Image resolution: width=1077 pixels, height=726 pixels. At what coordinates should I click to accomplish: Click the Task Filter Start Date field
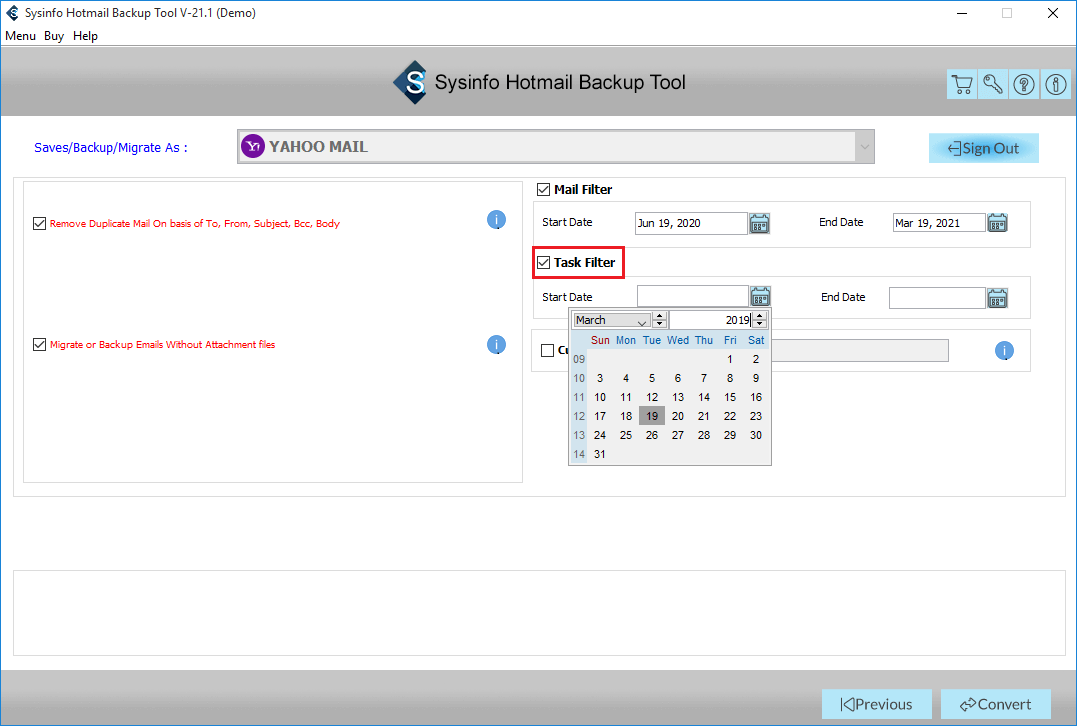pyautogui.click(x=692, y=296)
